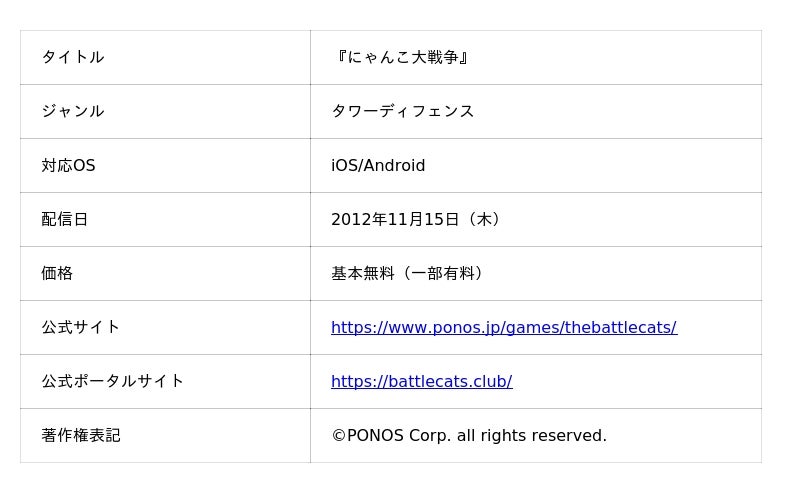The width and height of the screenshot is (800, 493).
Task: Click the 基本無料（一部有料） price text
Action: tap(407, 274)
